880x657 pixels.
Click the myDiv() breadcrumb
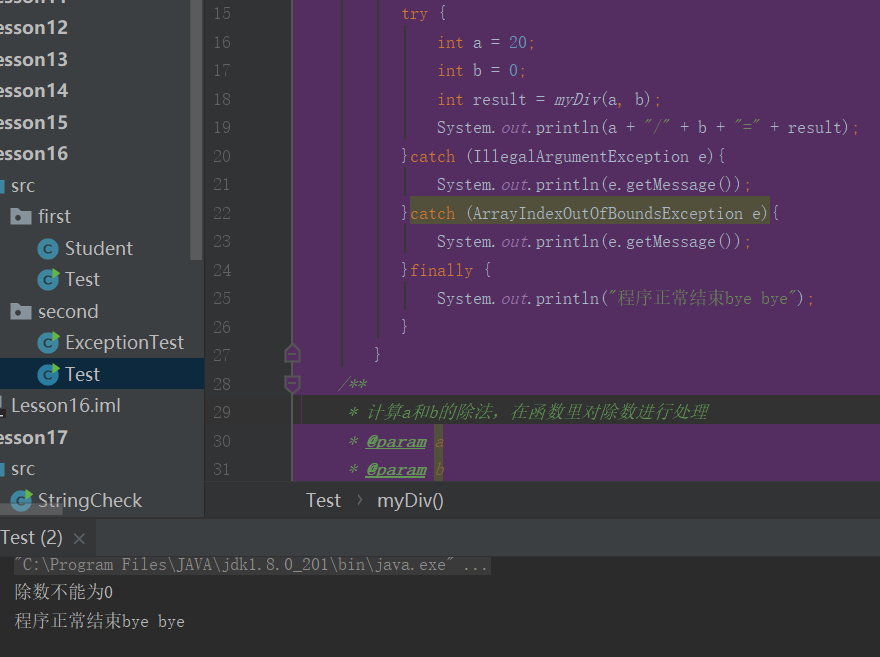(410, 501)
